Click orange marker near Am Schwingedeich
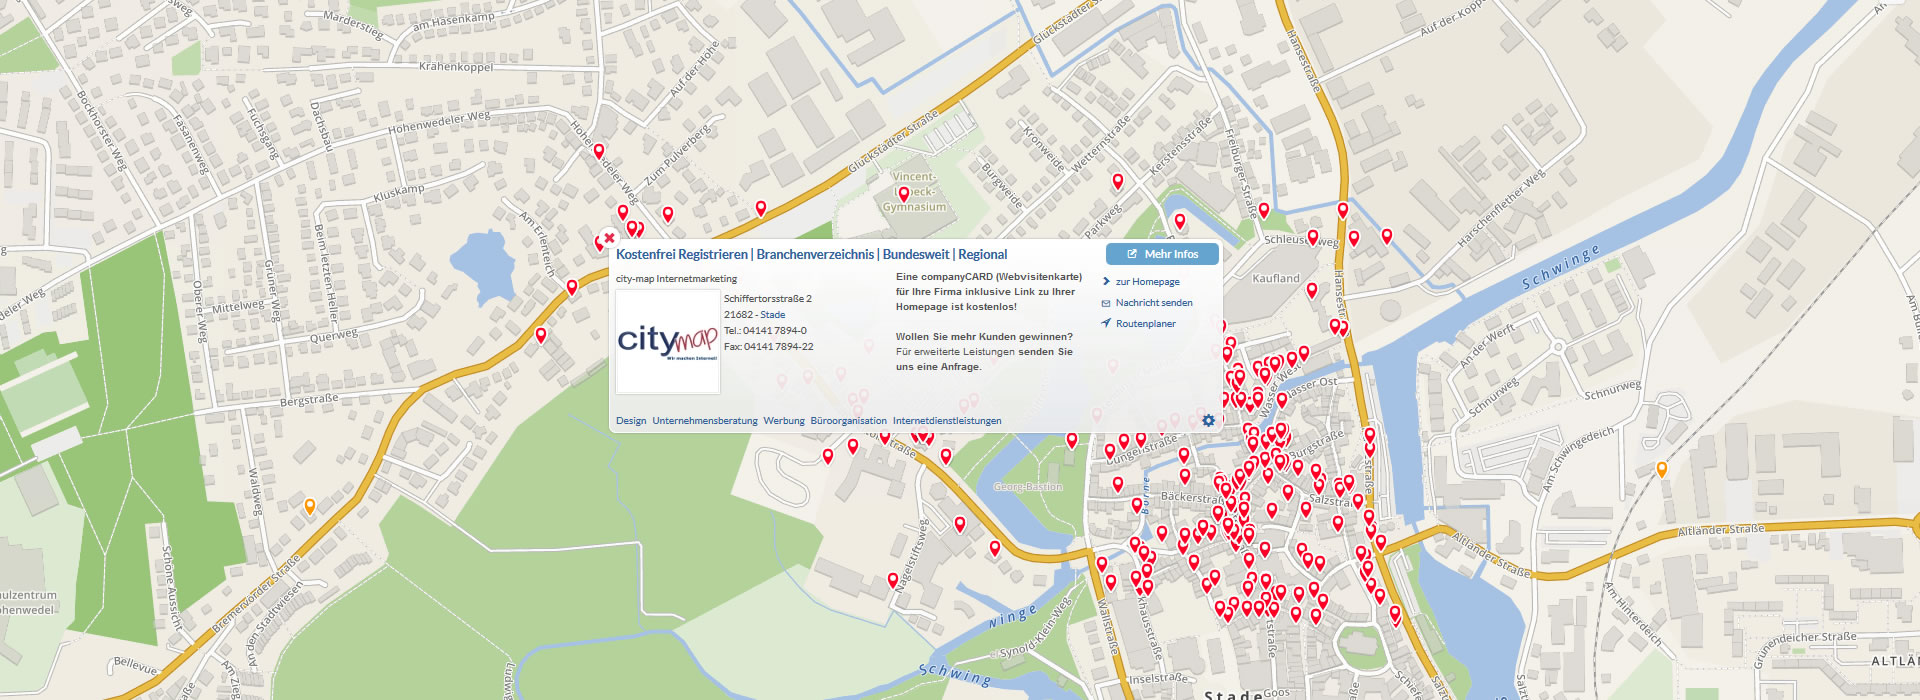Image resolution: width=1920 pixels, height=700 pixels. click(1662, 468)
